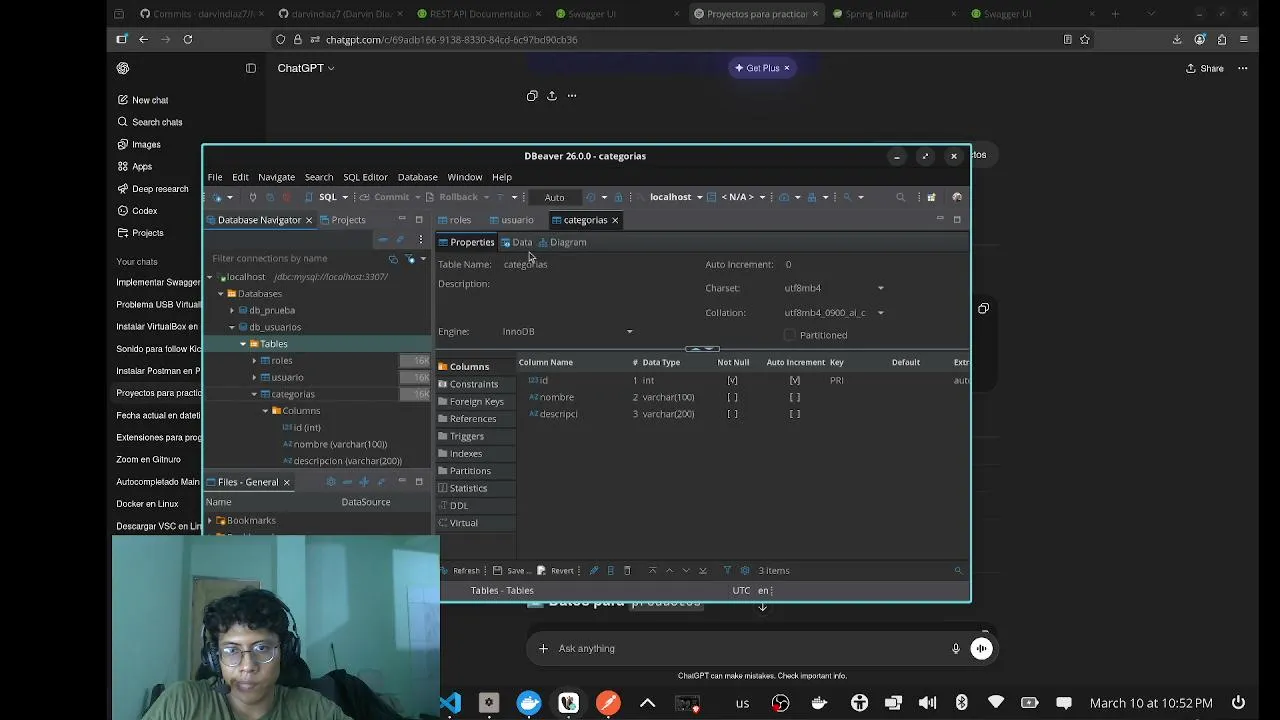Toggle Auto Increment checkbox for id column

[795, 380]
